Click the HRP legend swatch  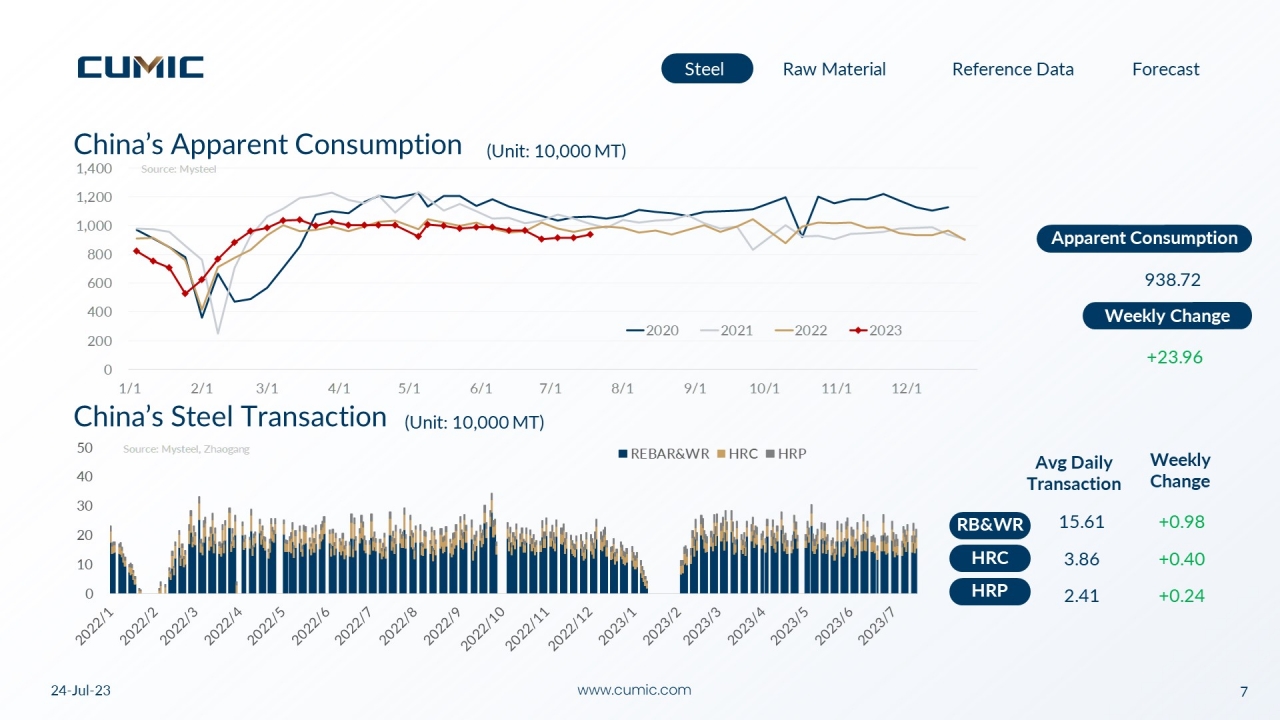point(770,454)
